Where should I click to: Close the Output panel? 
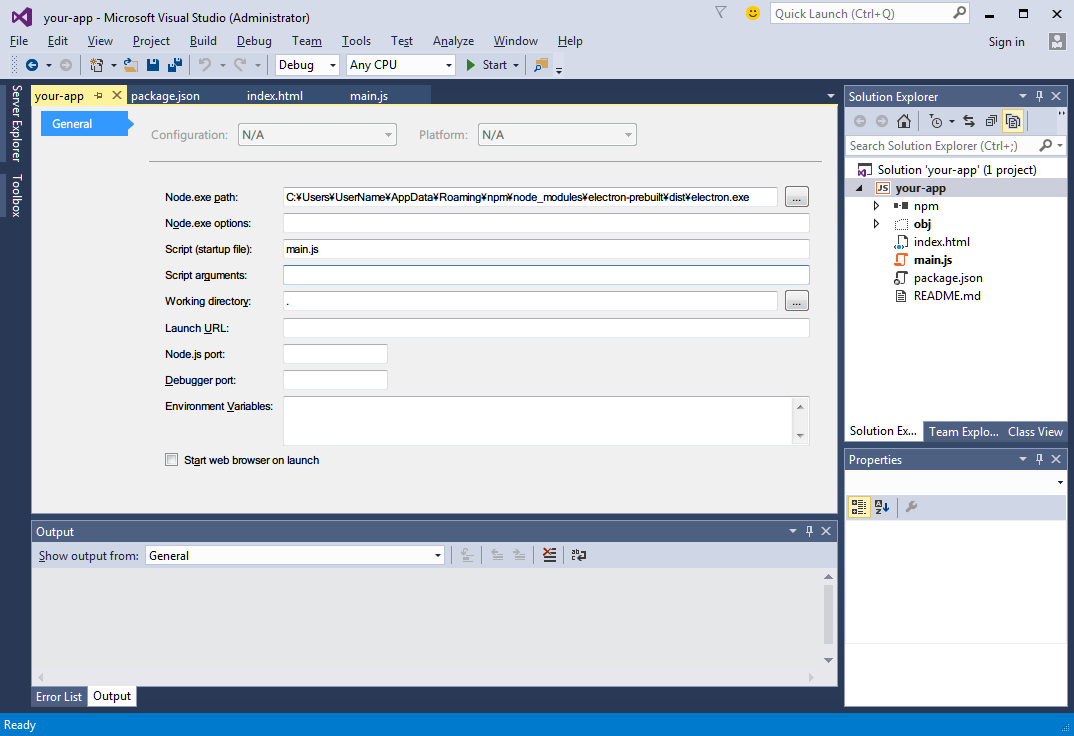tap(826, 531)
